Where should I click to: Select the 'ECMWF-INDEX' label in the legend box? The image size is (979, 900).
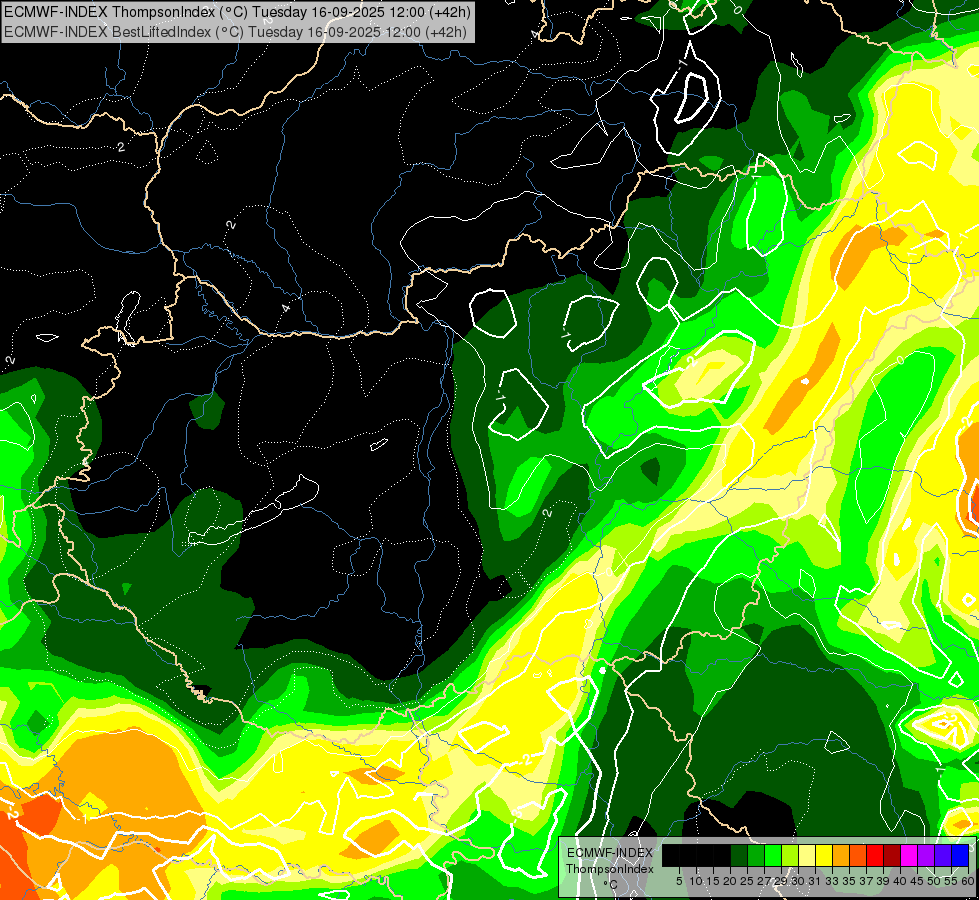click(x=610, y=853)
